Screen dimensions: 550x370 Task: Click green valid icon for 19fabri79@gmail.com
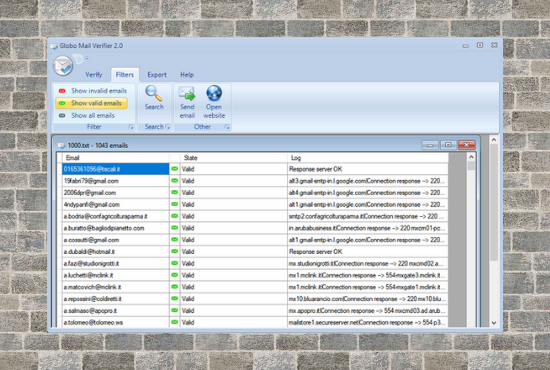[x=174, y=181]
